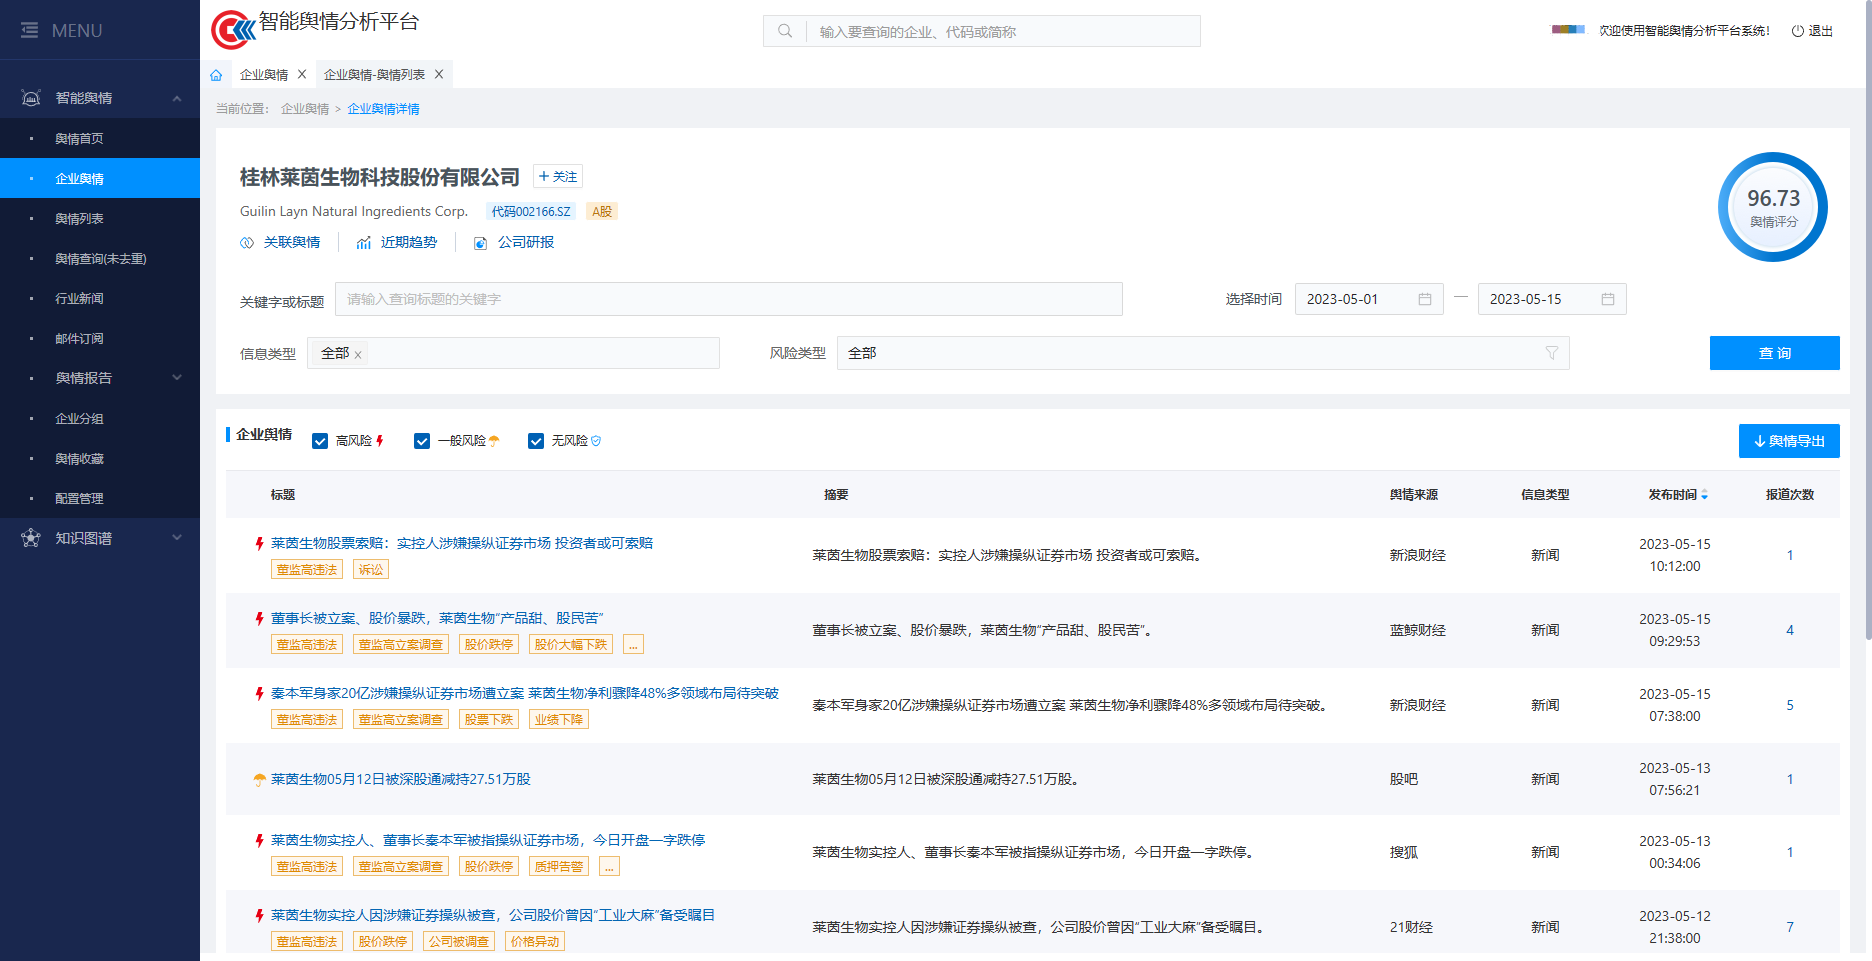Select 舆情查询(未去重) in sidebar

coord(100,258)
